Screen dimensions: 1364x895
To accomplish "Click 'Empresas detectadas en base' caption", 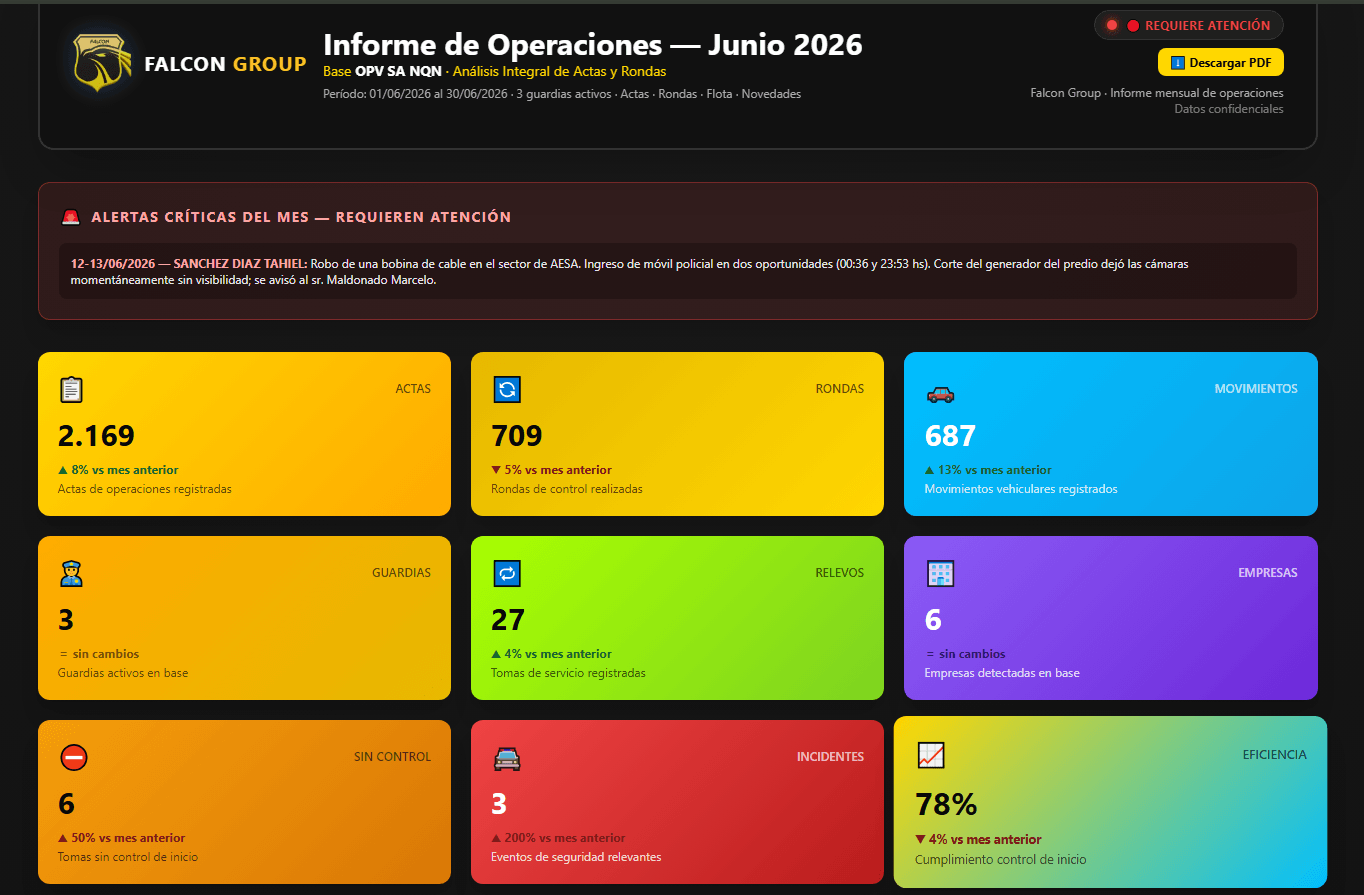I will coord(1002,673).
